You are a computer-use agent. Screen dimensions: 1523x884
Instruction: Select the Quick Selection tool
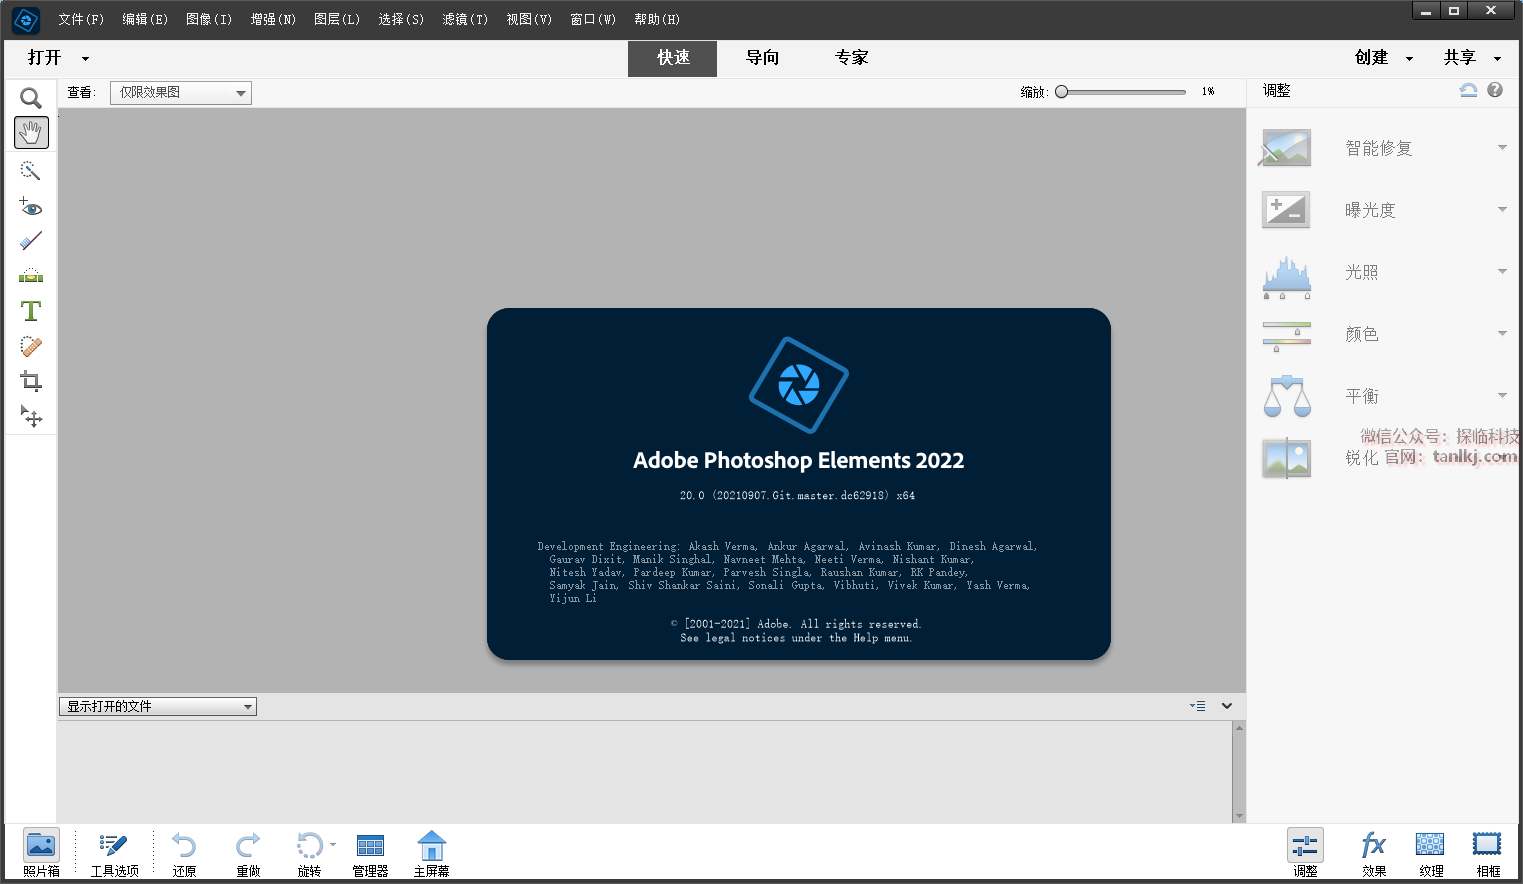coord(31,171)
